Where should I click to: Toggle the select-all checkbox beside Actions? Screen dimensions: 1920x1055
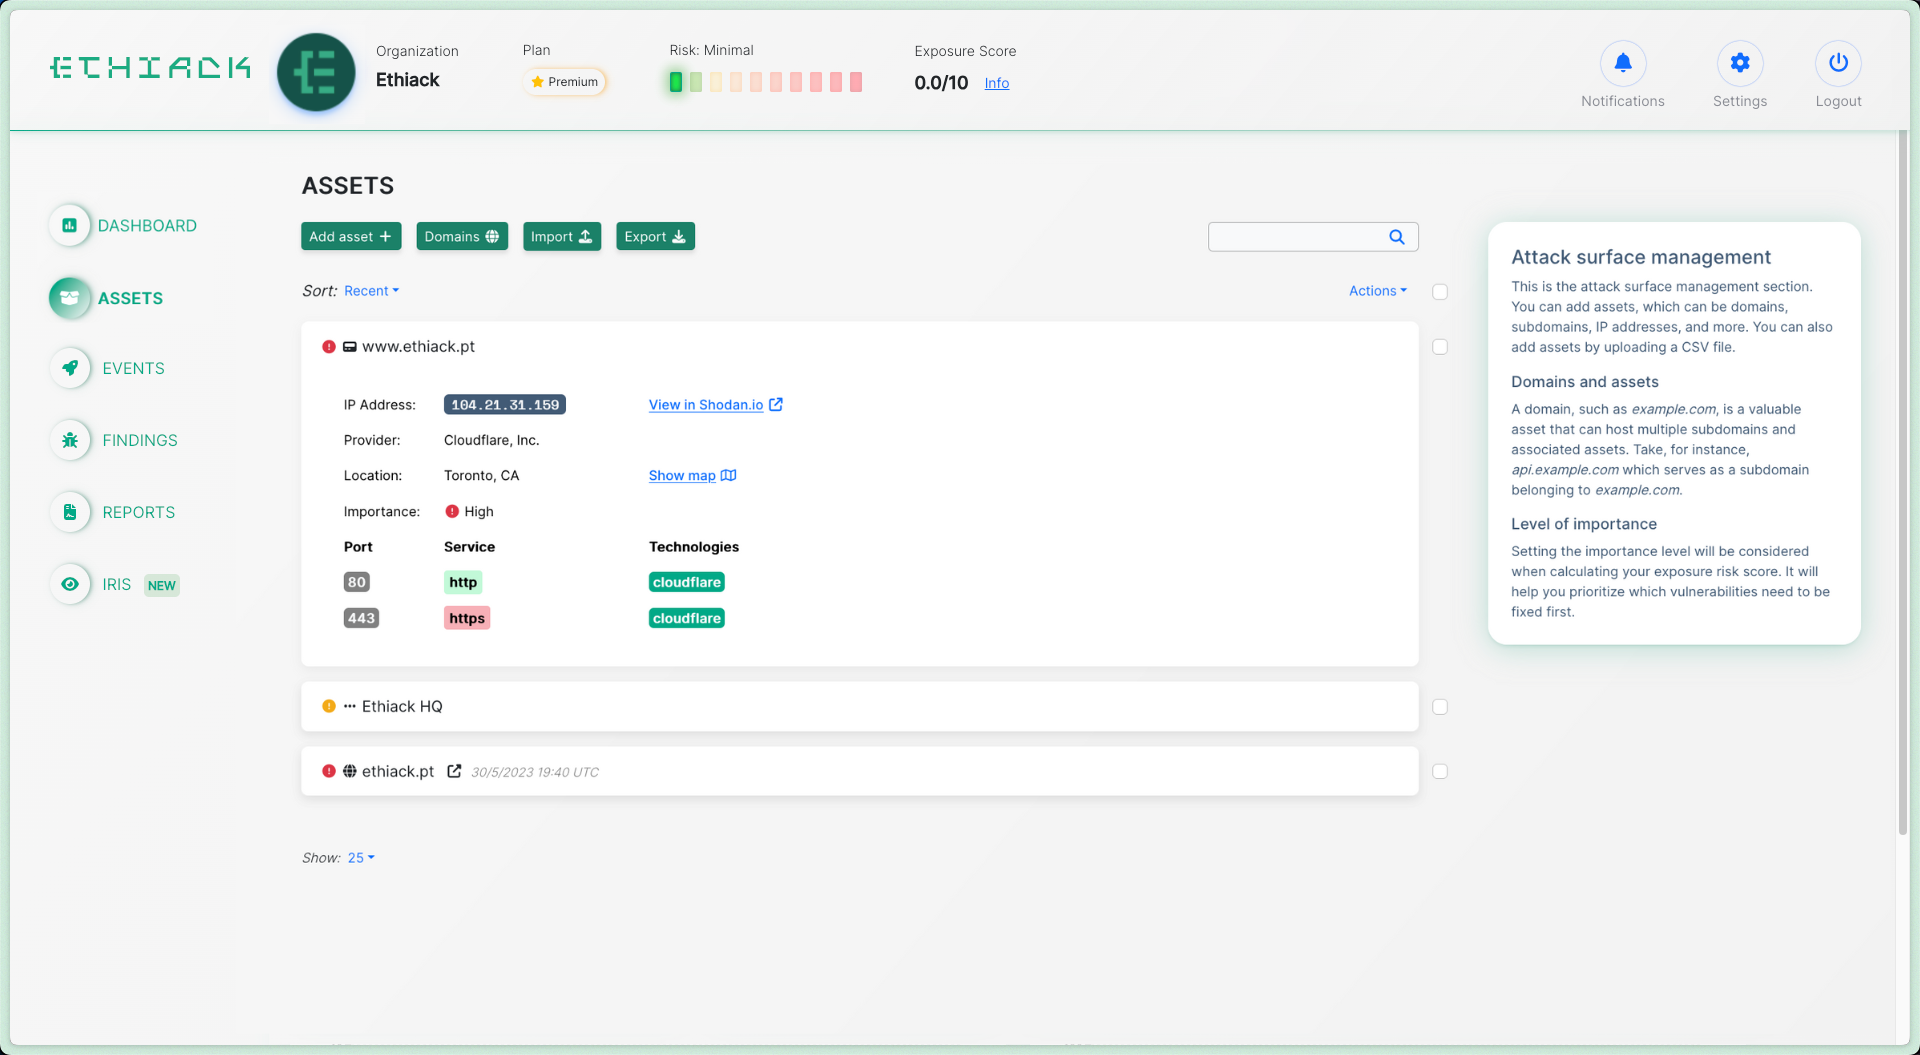tap(1440, 292)
